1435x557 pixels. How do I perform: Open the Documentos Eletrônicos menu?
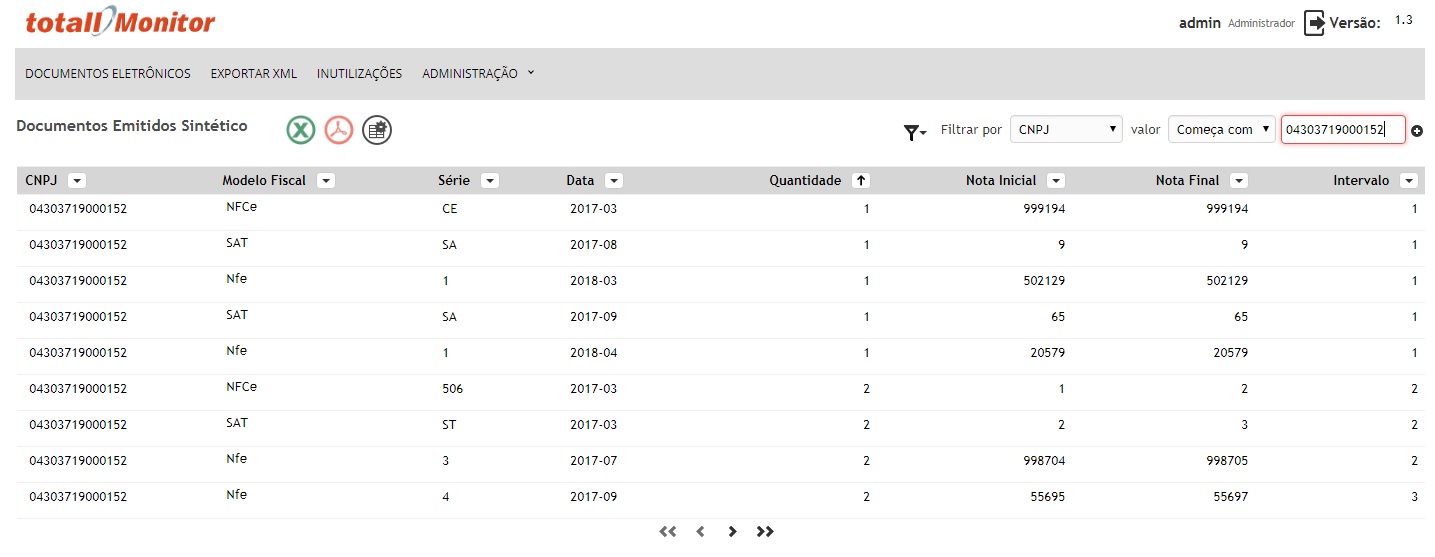(x=108, y=74)
